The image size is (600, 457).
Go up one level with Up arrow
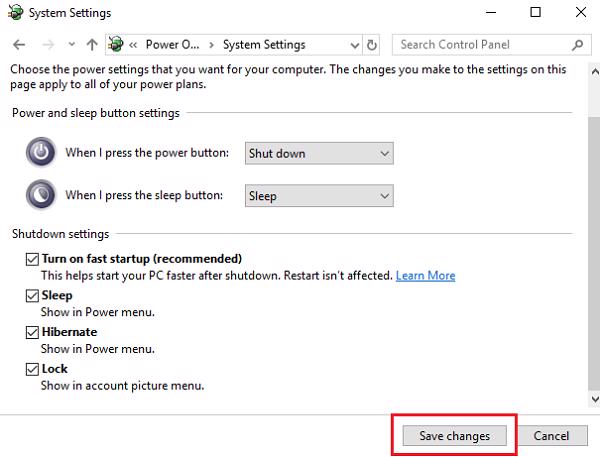92,45
